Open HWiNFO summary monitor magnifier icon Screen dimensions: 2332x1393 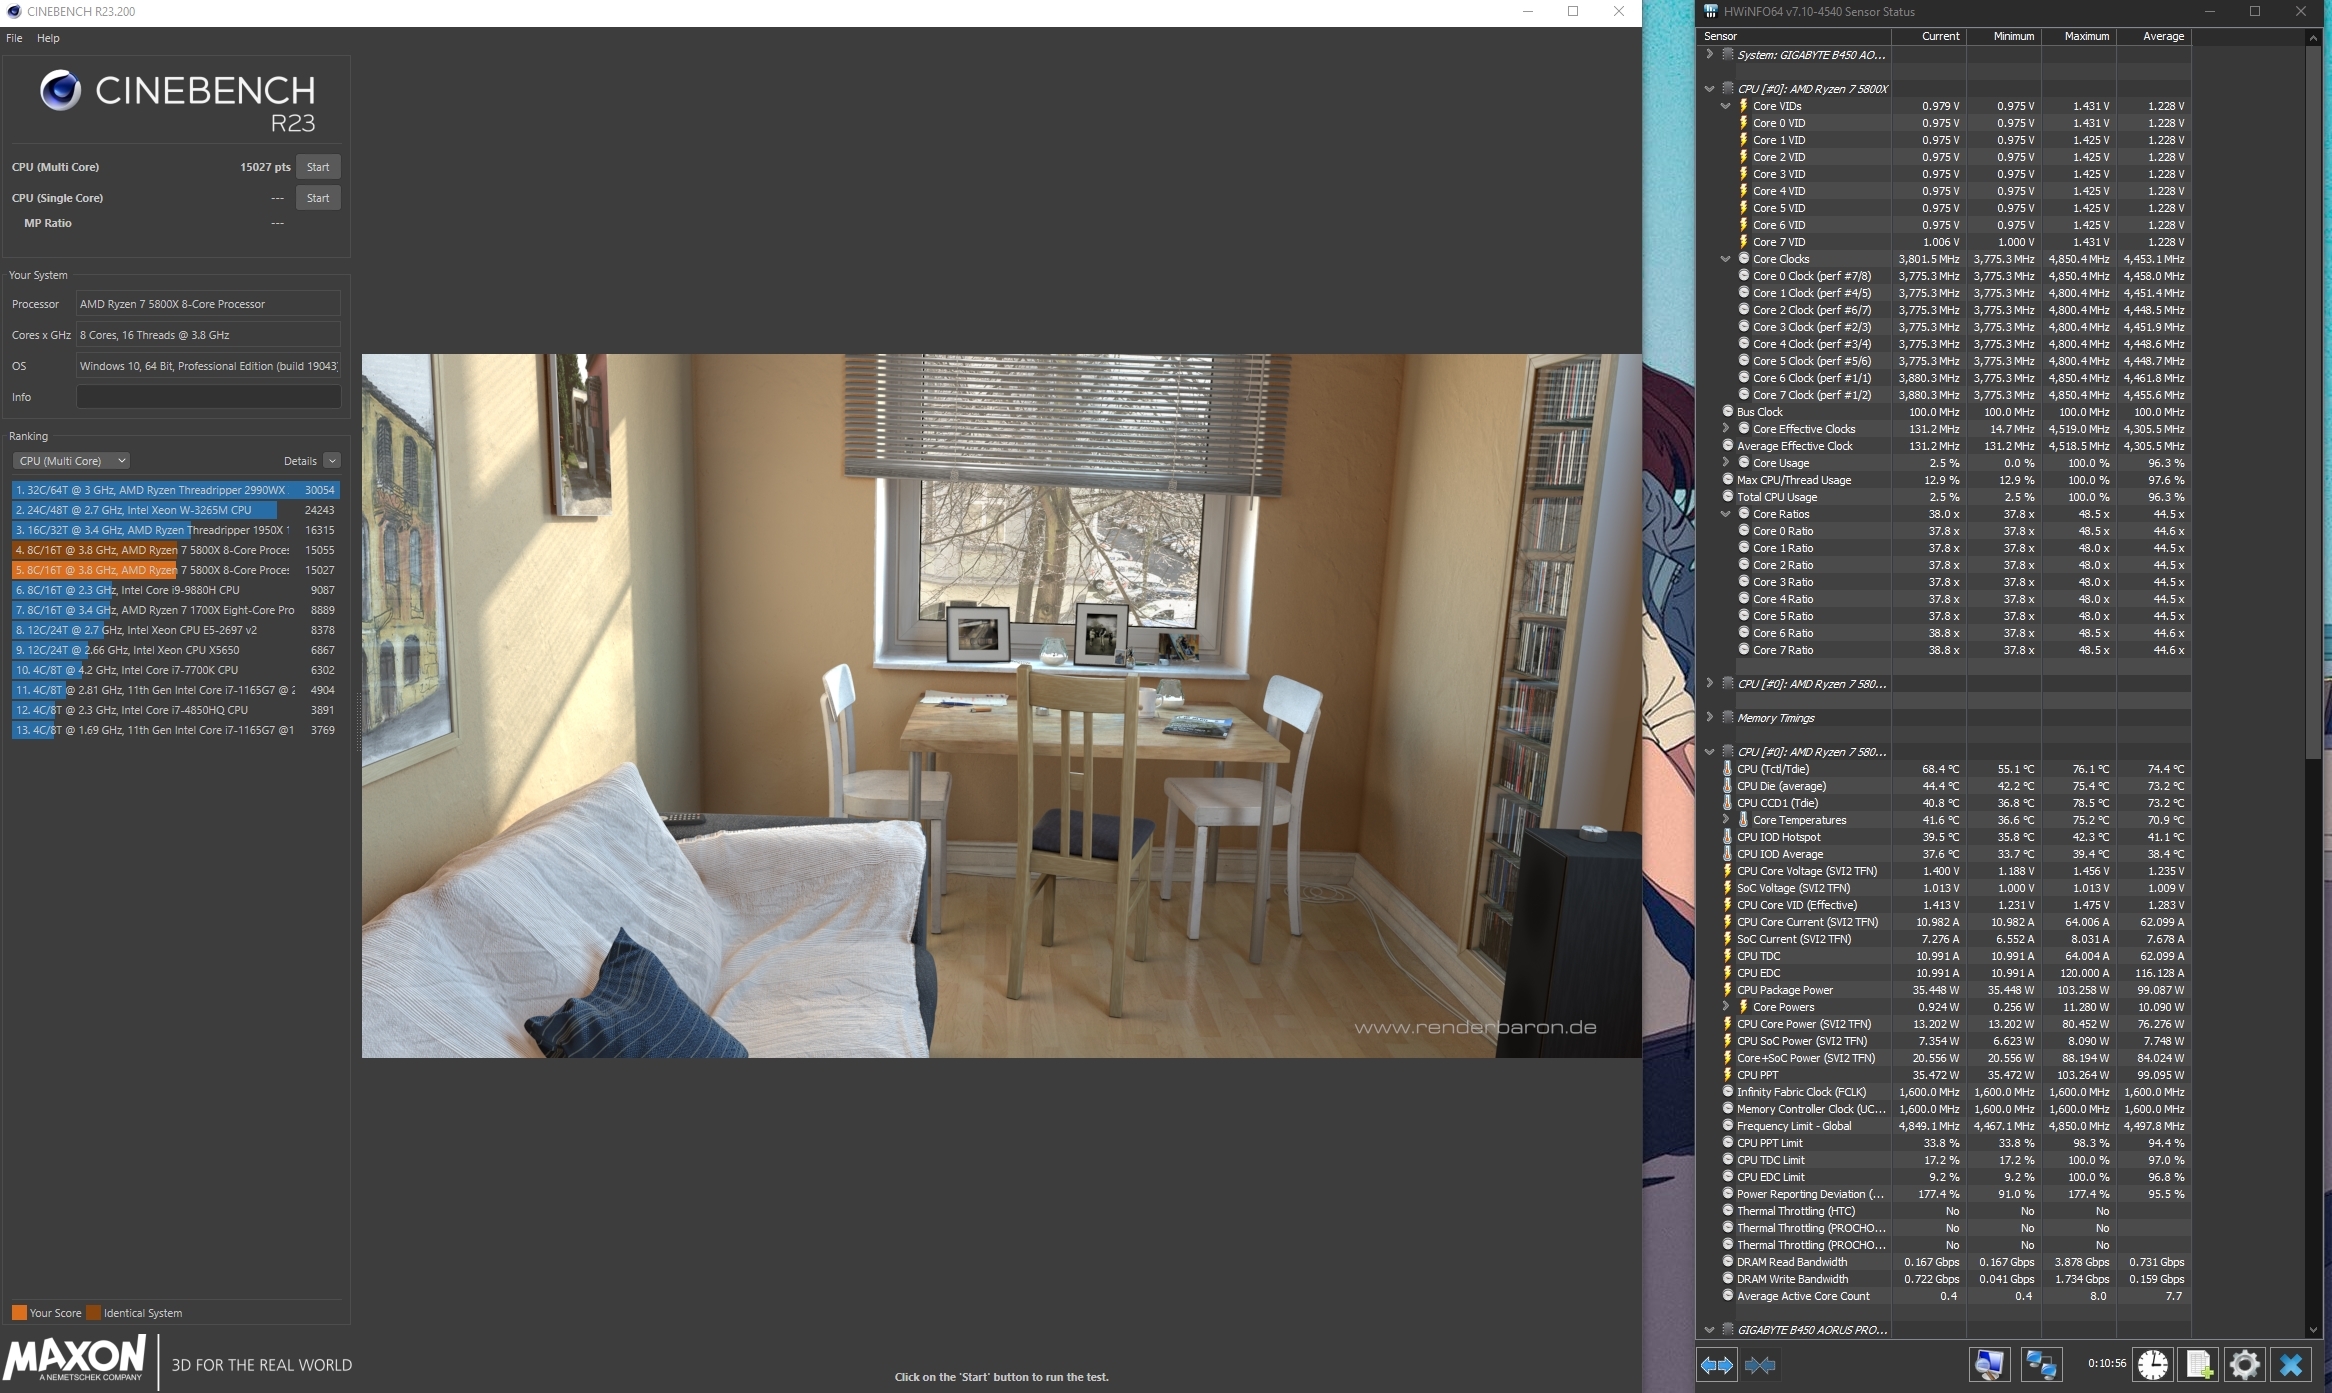(x=1988, y=1365)
